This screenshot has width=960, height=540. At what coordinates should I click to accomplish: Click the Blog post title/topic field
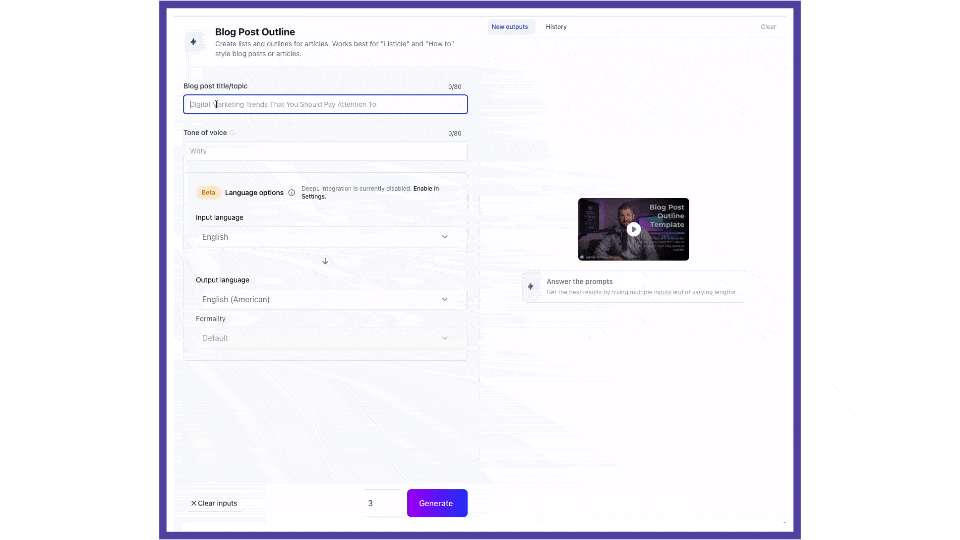click(325, 104)
